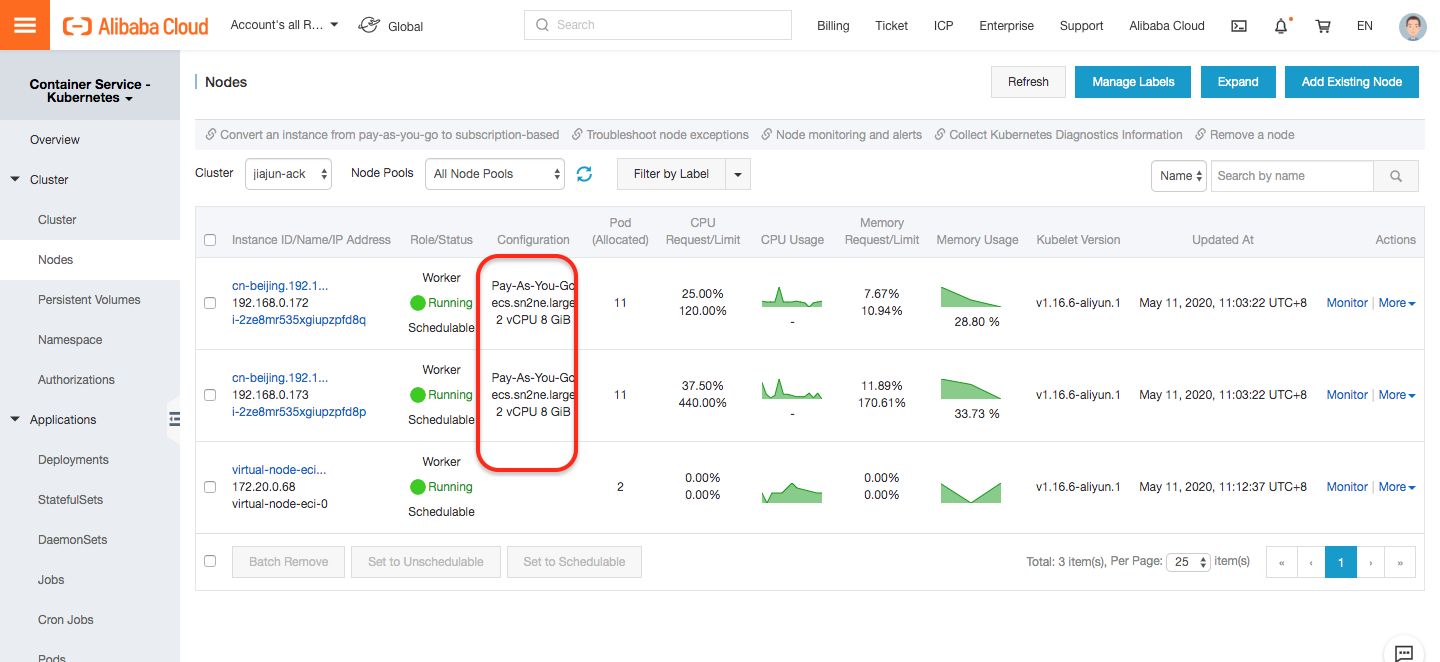View CPU usage chart for virtual-node-eci-0
Viewport: 1440px width, 662px height.
[x=791, y=492]
